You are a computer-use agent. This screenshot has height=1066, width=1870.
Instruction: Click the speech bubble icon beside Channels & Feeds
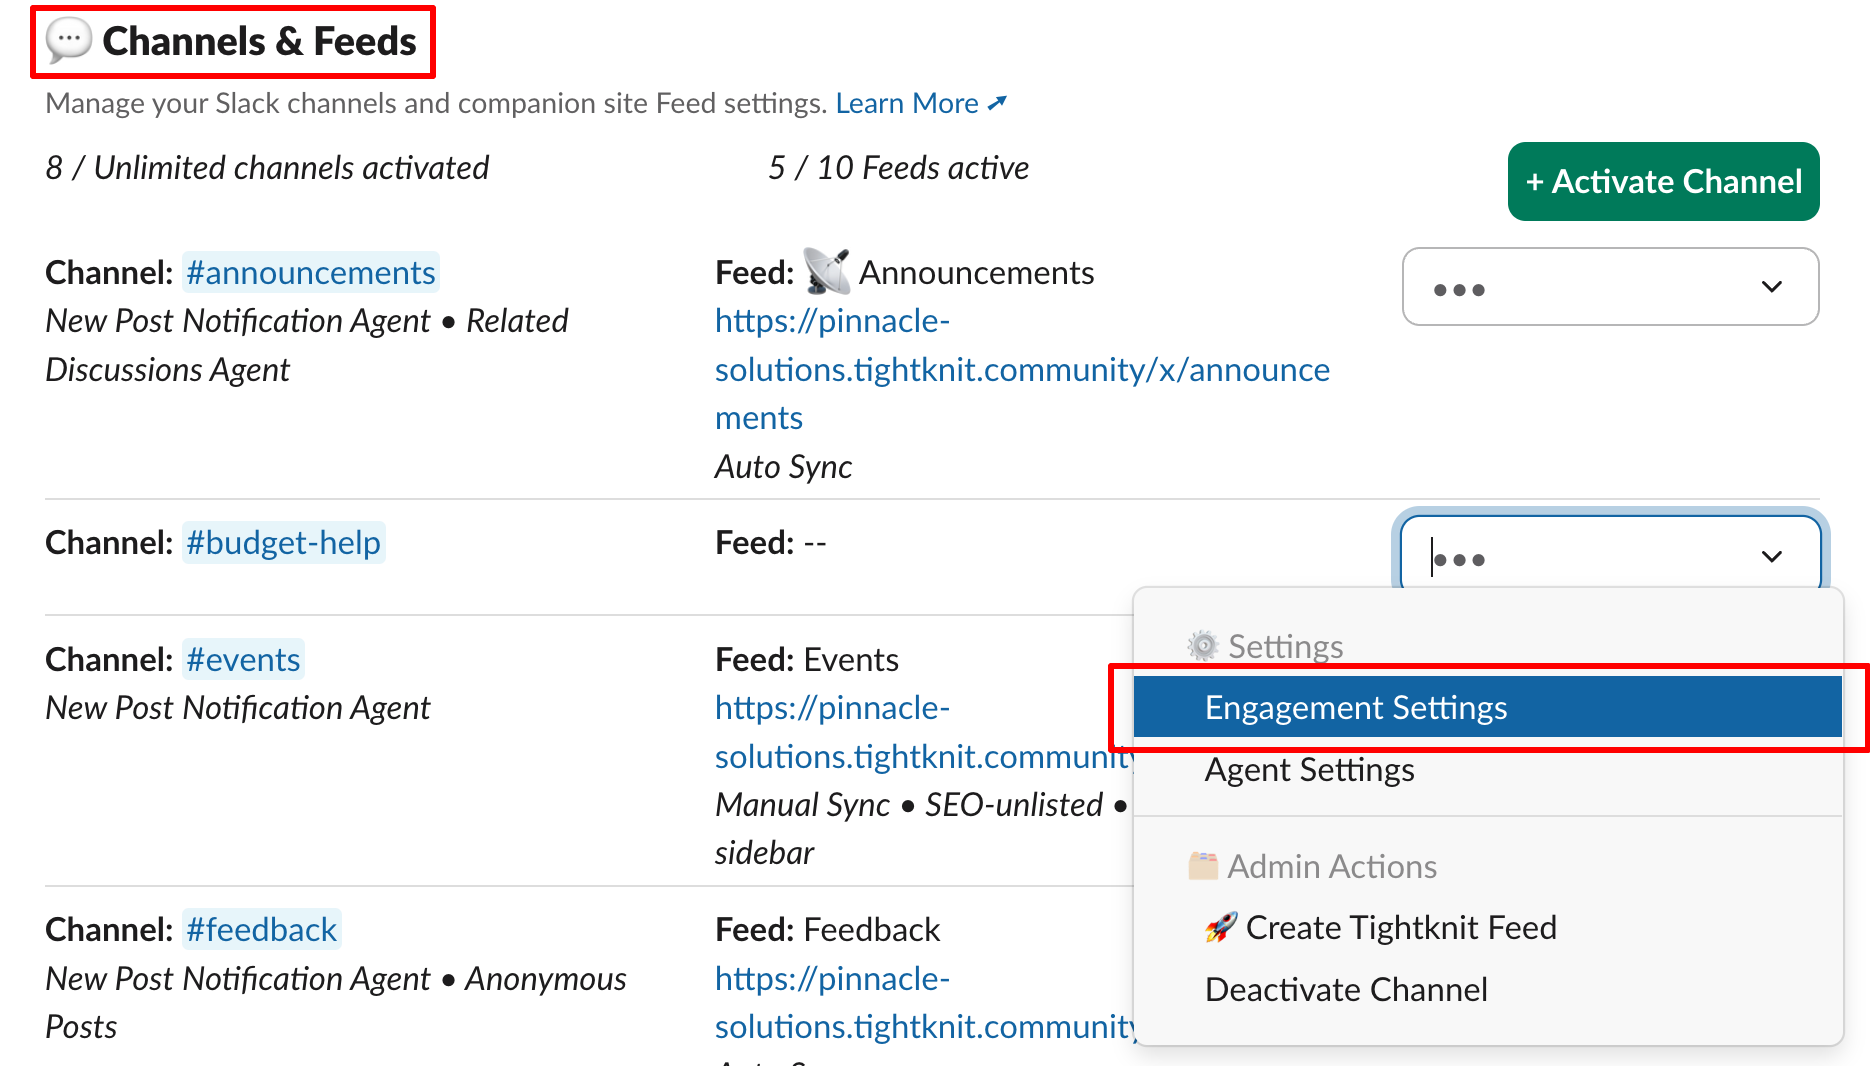(x=69, y=41)
